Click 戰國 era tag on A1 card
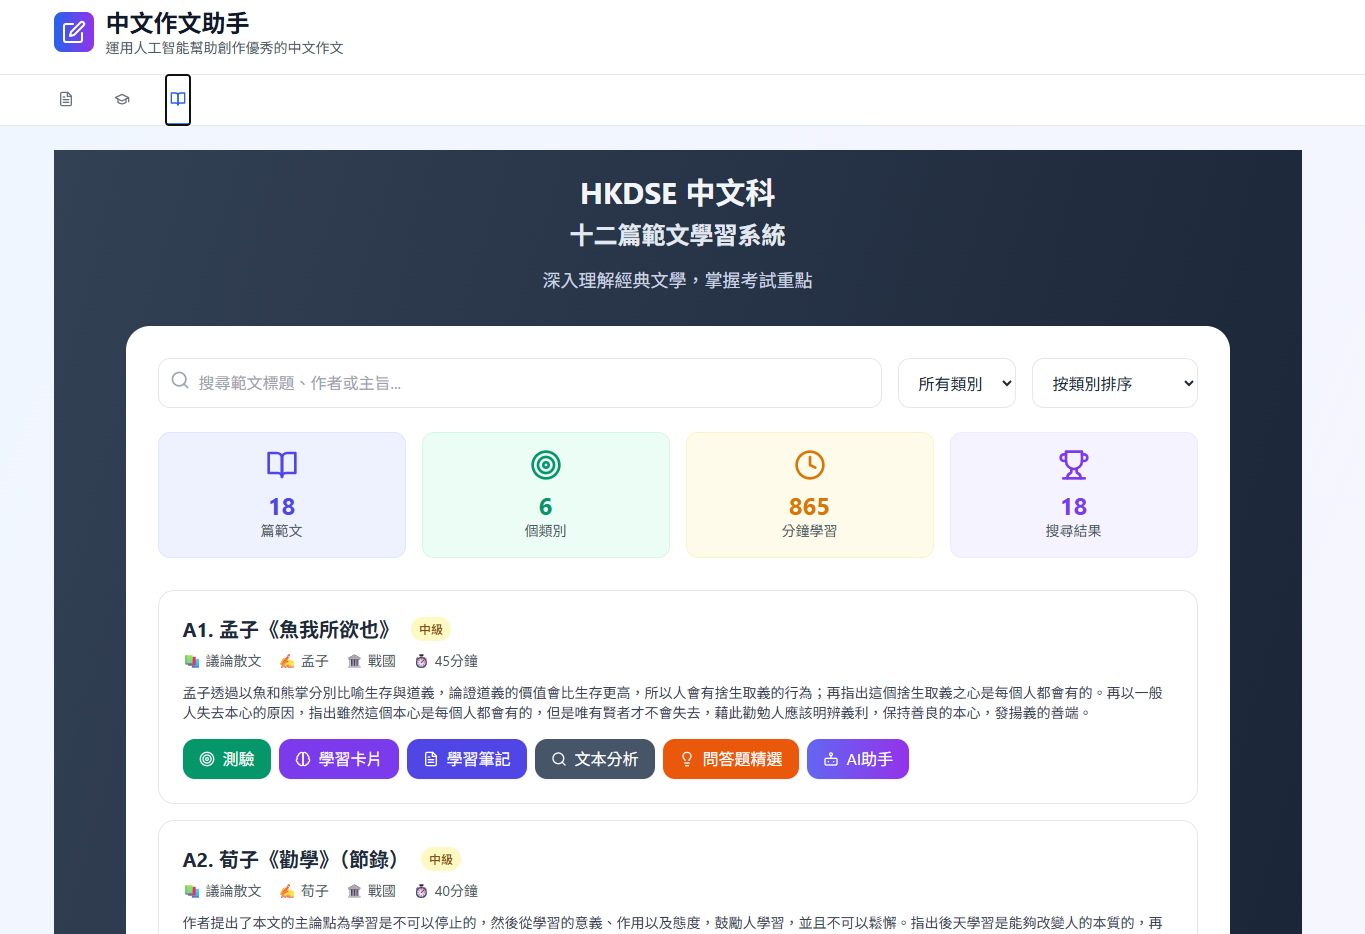 [x=371, y=661]
